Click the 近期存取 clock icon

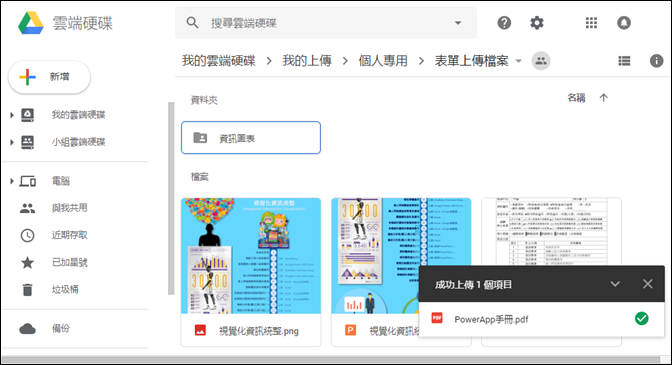[27, 236]
